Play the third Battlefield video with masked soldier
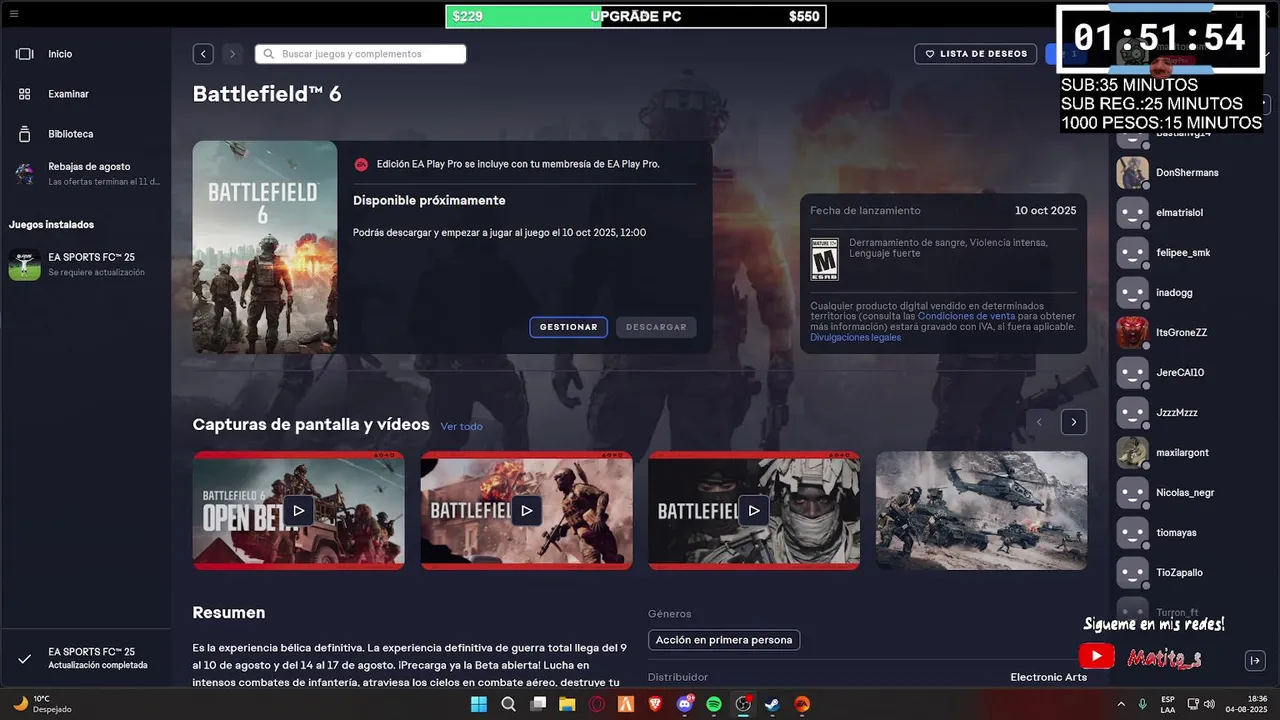The image size is (1280, 720). point(754,510)
